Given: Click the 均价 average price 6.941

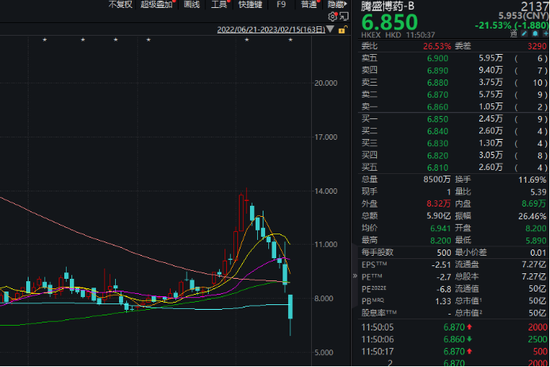Looking at the screenshot, I should [440, 228].
